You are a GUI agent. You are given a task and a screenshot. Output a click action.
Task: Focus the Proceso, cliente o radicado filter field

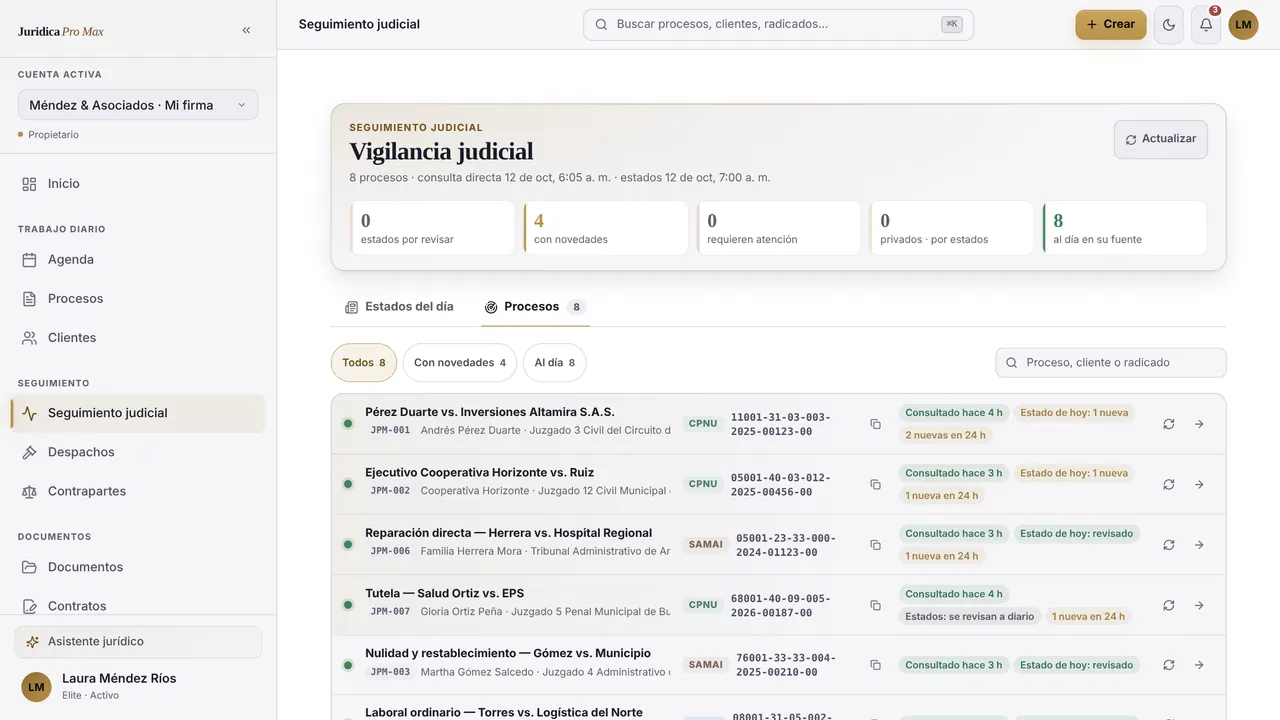1111,363
